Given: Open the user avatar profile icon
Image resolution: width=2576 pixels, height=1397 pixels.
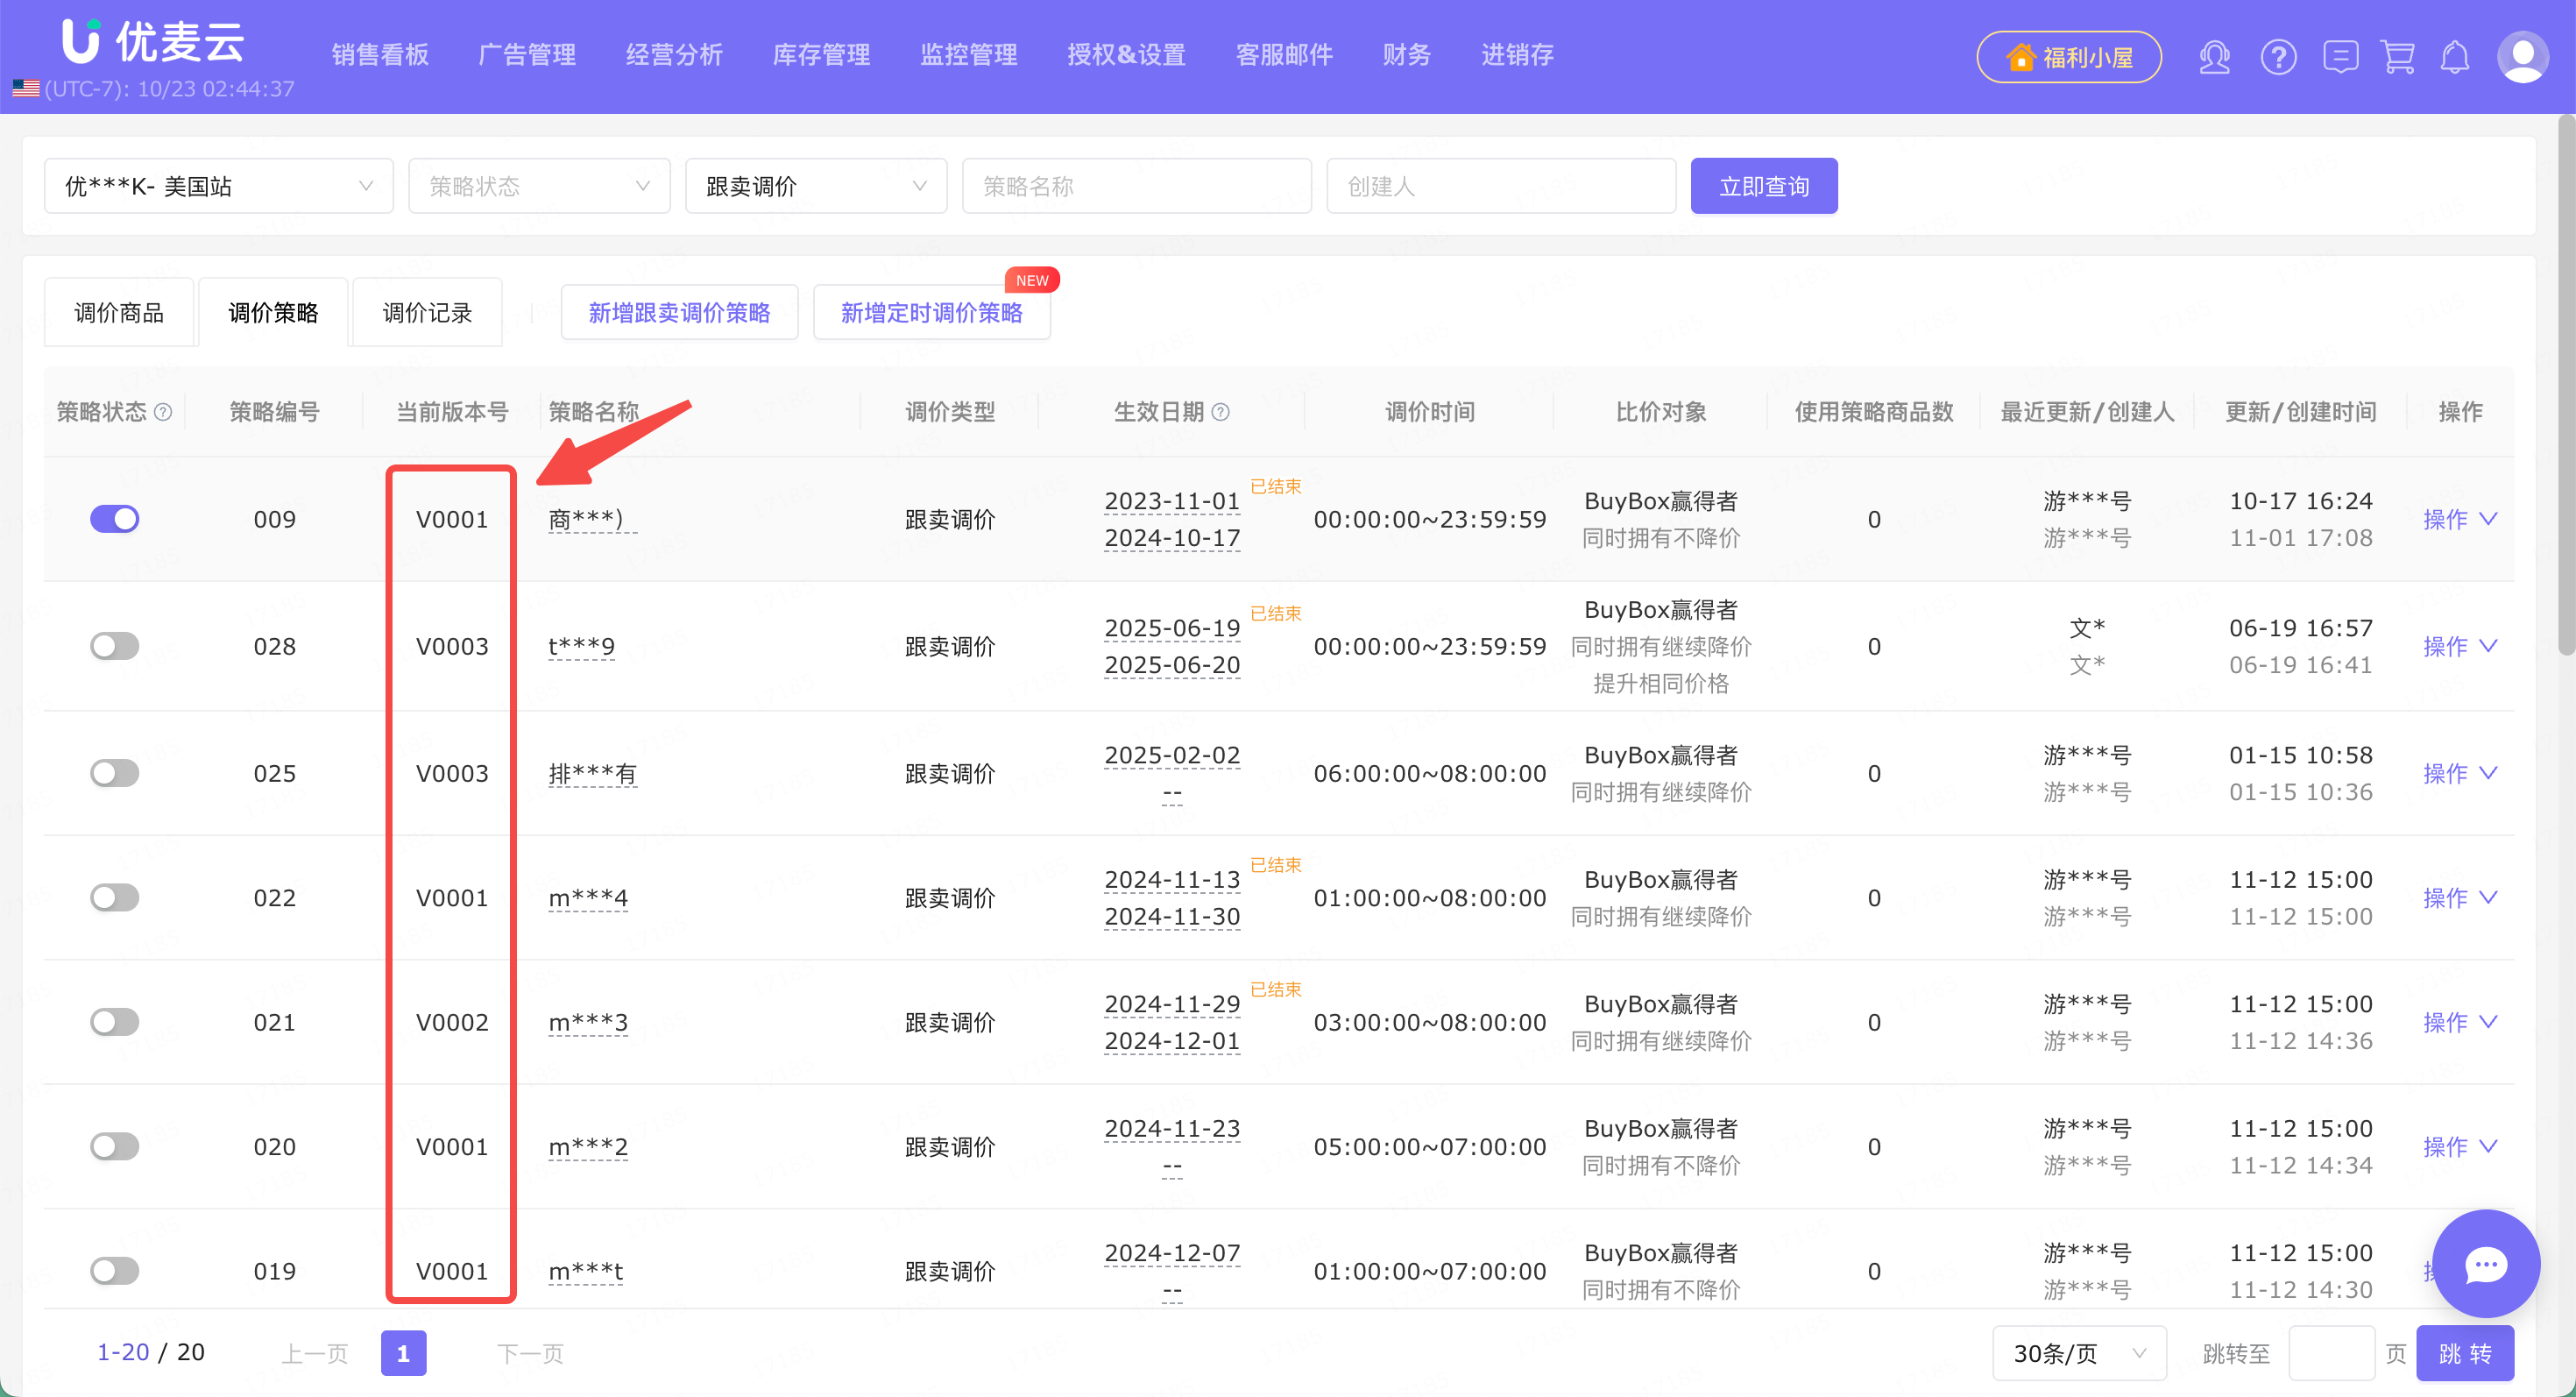Looking at the screenshot, I should (2522, 57).
